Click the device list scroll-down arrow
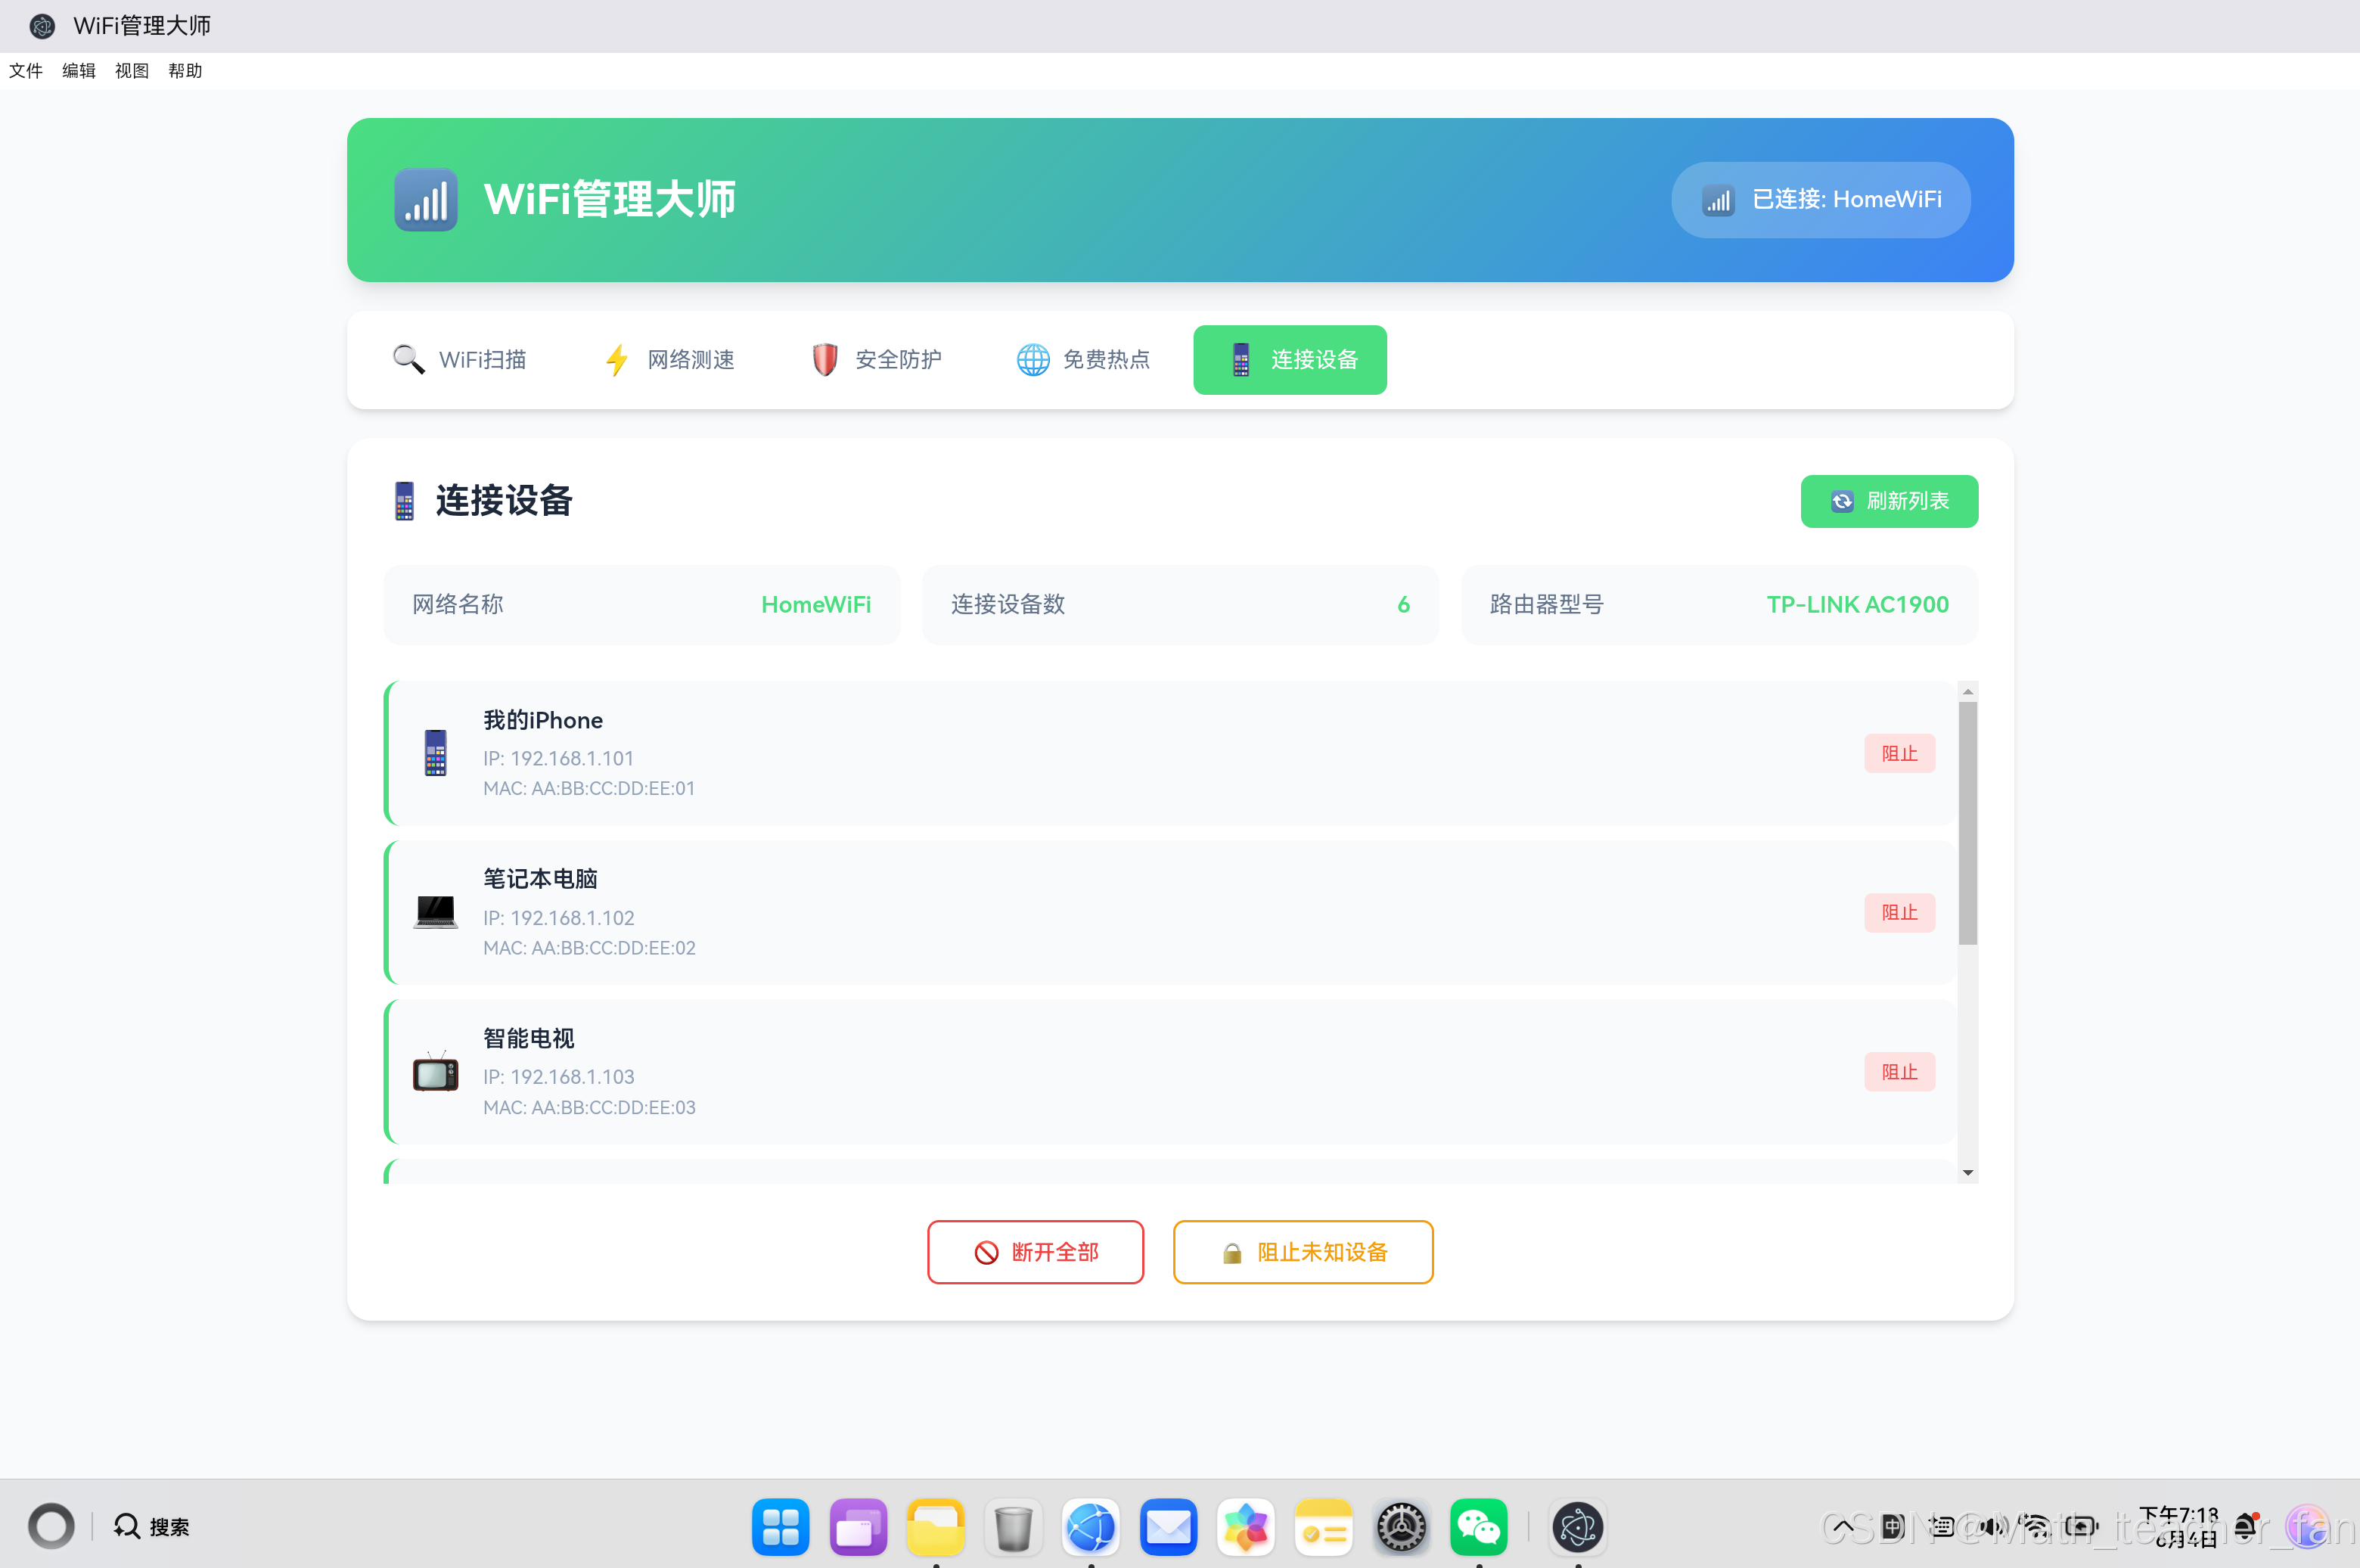This screenshot has width=2360, height=1568. [x=1967, y=1173]
